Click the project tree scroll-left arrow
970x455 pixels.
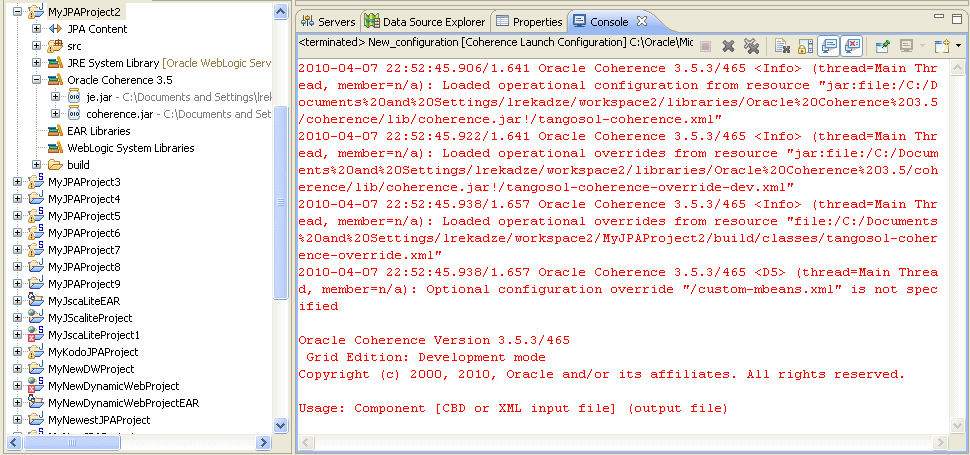click(15, 442)
